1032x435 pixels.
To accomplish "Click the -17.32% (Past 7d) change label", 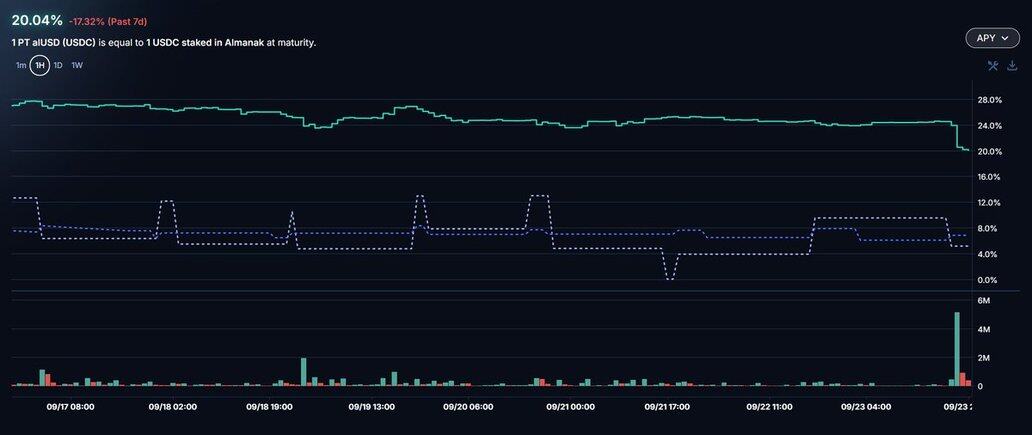I will click(x=108, y=21).
